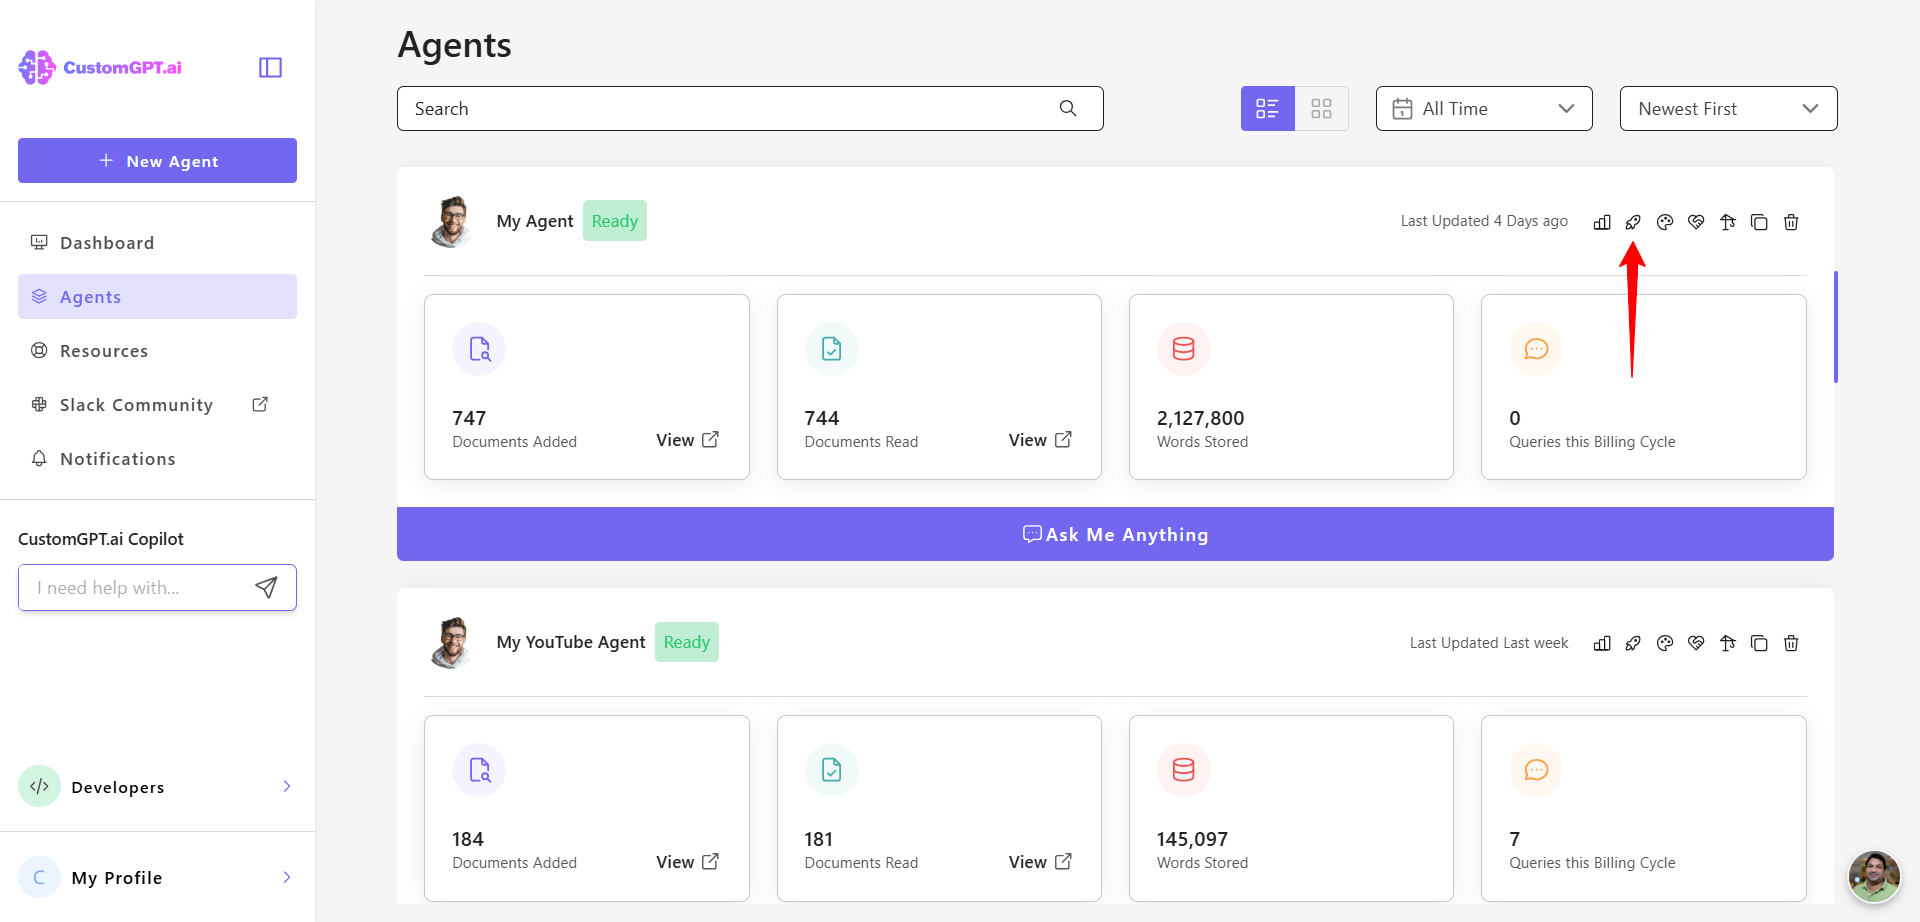The width and height of the screenshot is (1920, 922).
Task: Open Resources in the sidebar
Action: point(157,351)
